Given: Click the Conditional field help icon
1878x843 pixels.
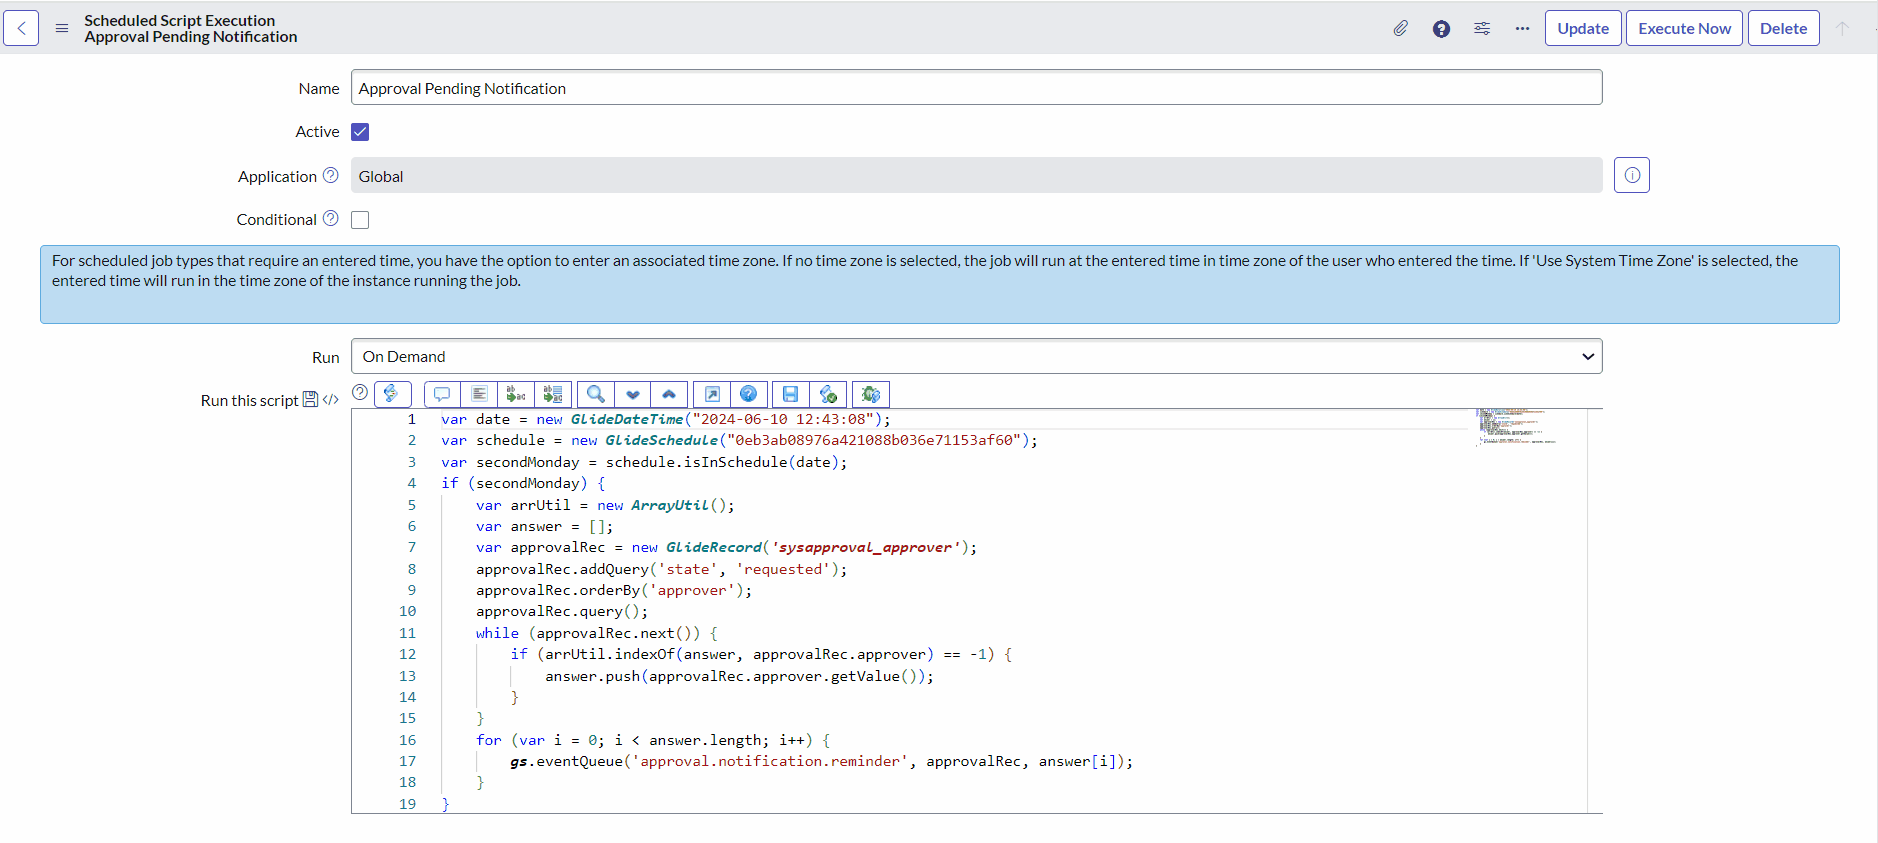Looking at the screenshot, I should coord(330,218).
